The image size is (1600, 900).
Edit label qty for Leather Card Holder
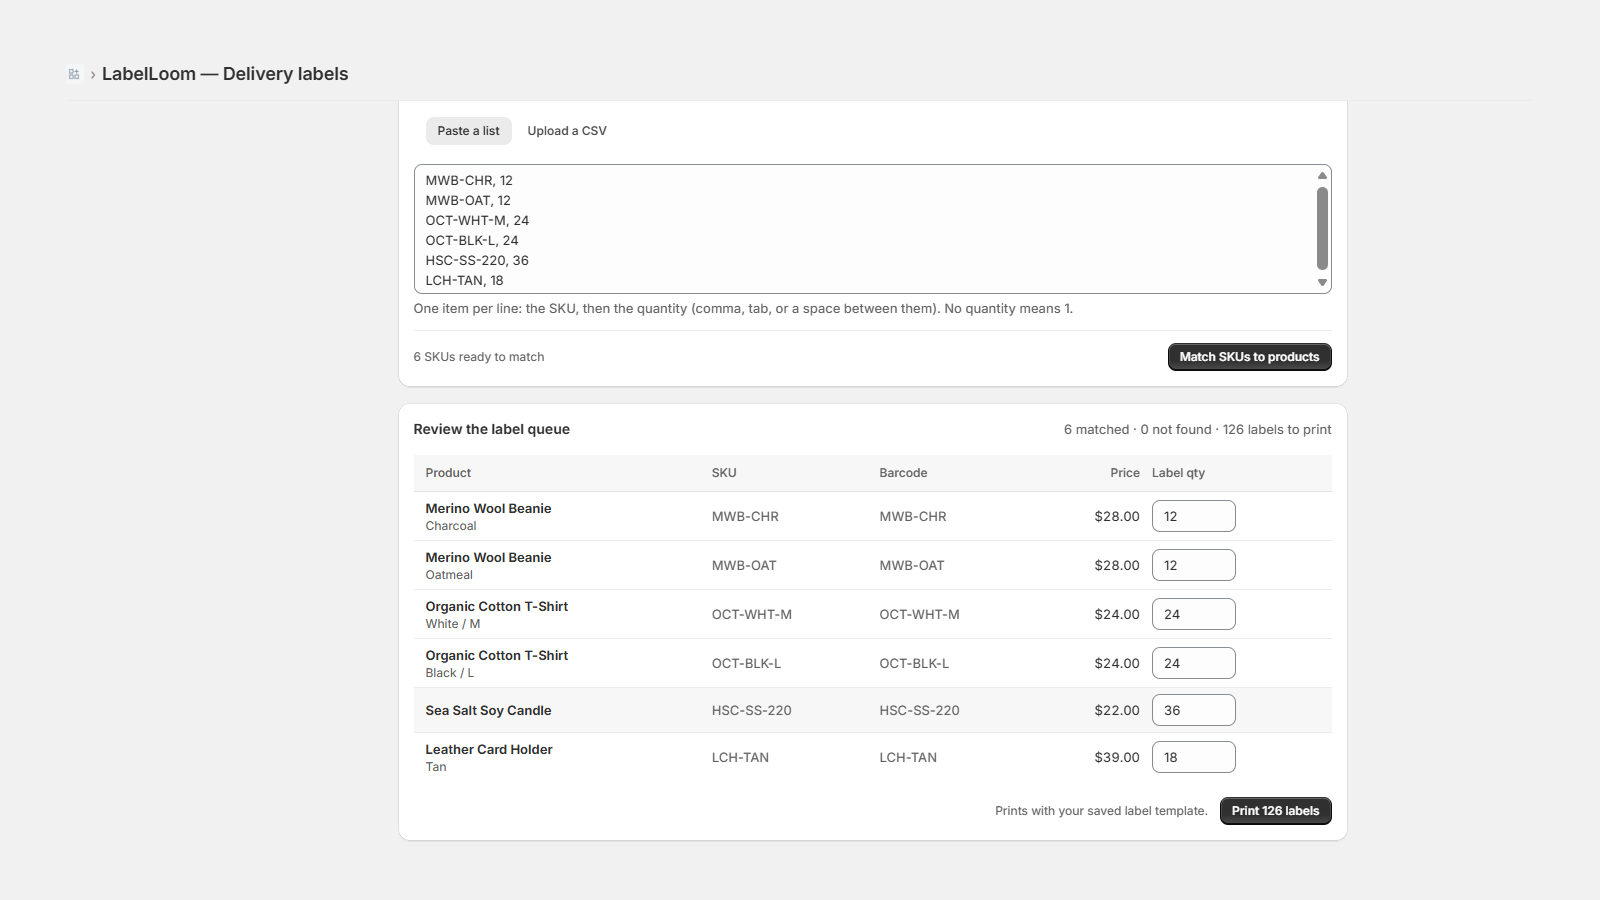coord(1193,757)
